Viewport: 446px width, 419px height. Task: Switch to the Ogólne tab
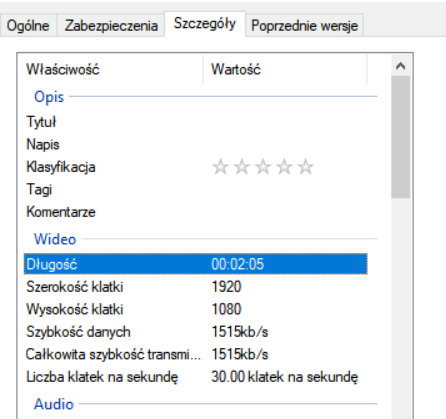pos(28,25)
